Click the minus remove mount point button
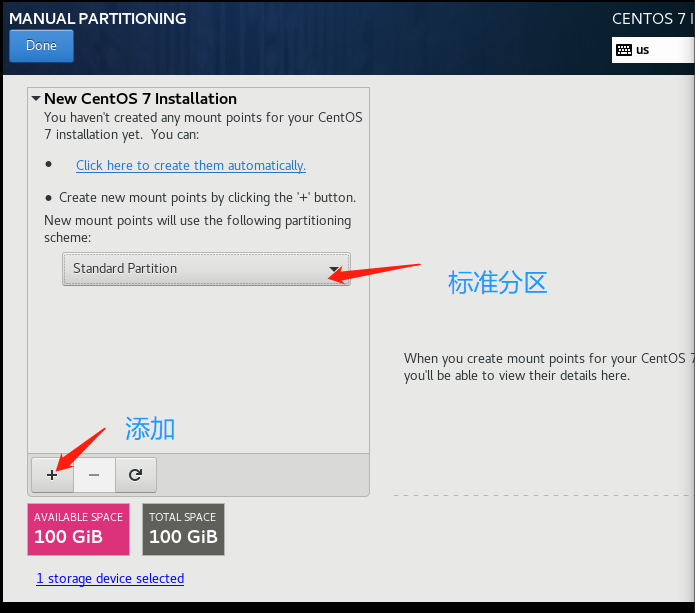700x613 pixels. click(94, 475)
